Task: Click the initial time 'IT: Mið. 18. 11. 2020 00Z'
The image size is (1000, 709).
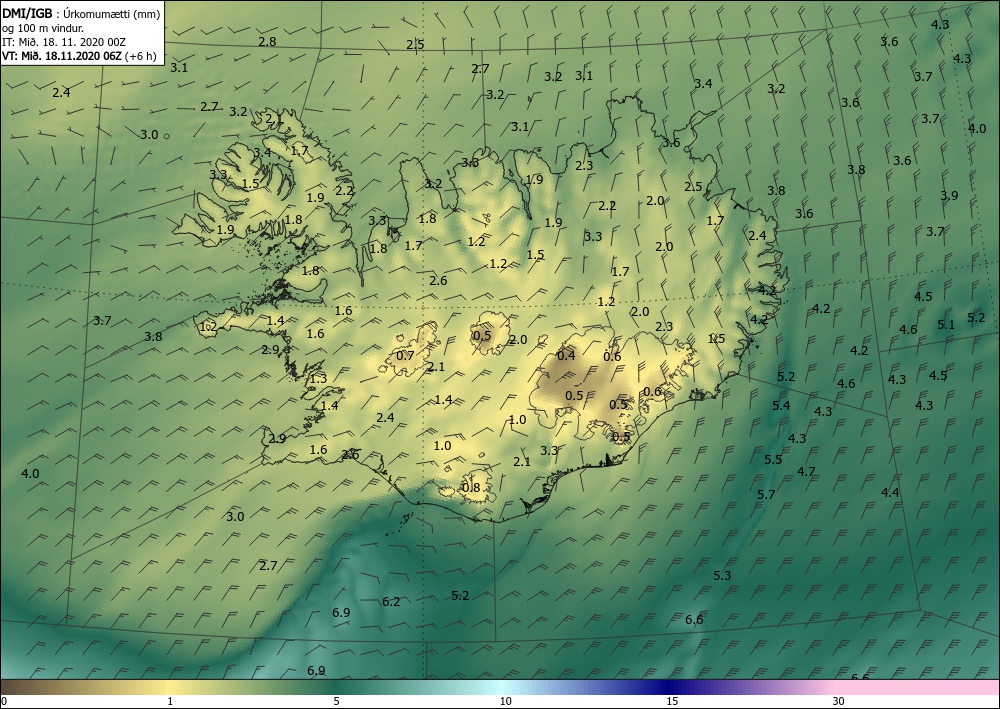Action: tap(64, 42)
